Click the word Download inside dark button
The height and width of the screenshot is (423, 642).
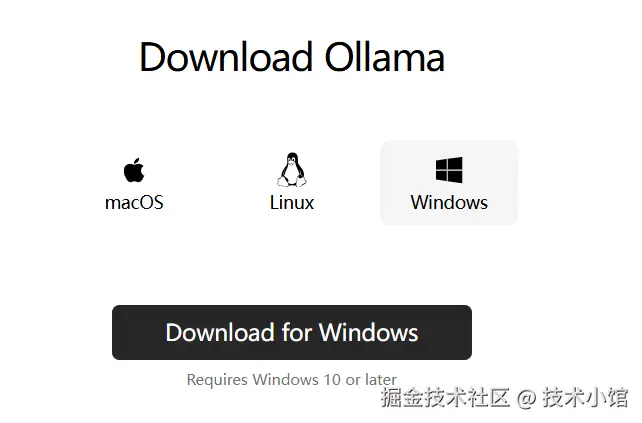coord(220,332)
